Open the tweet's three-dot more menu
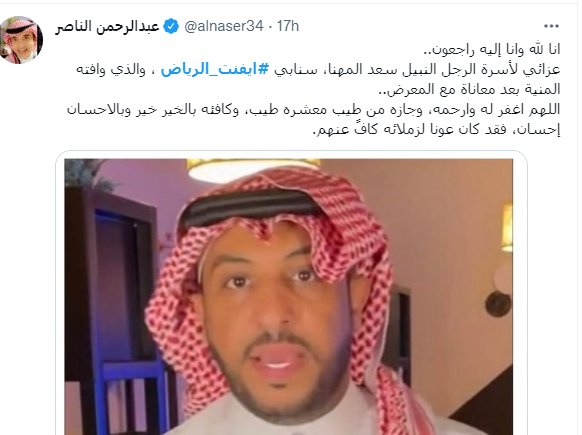The height and width of the screenshot is (435, 582). click(x=551, y=26)
